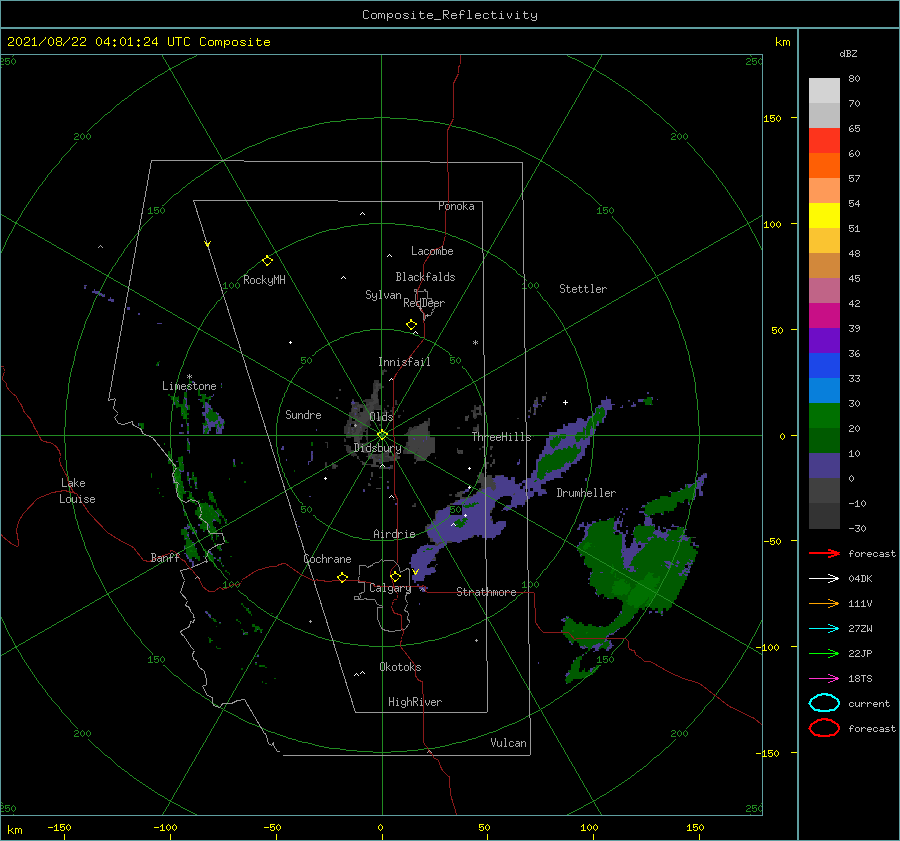Click the Stettler town label
The height and width of the screenshot is (841, 900).
583,289
